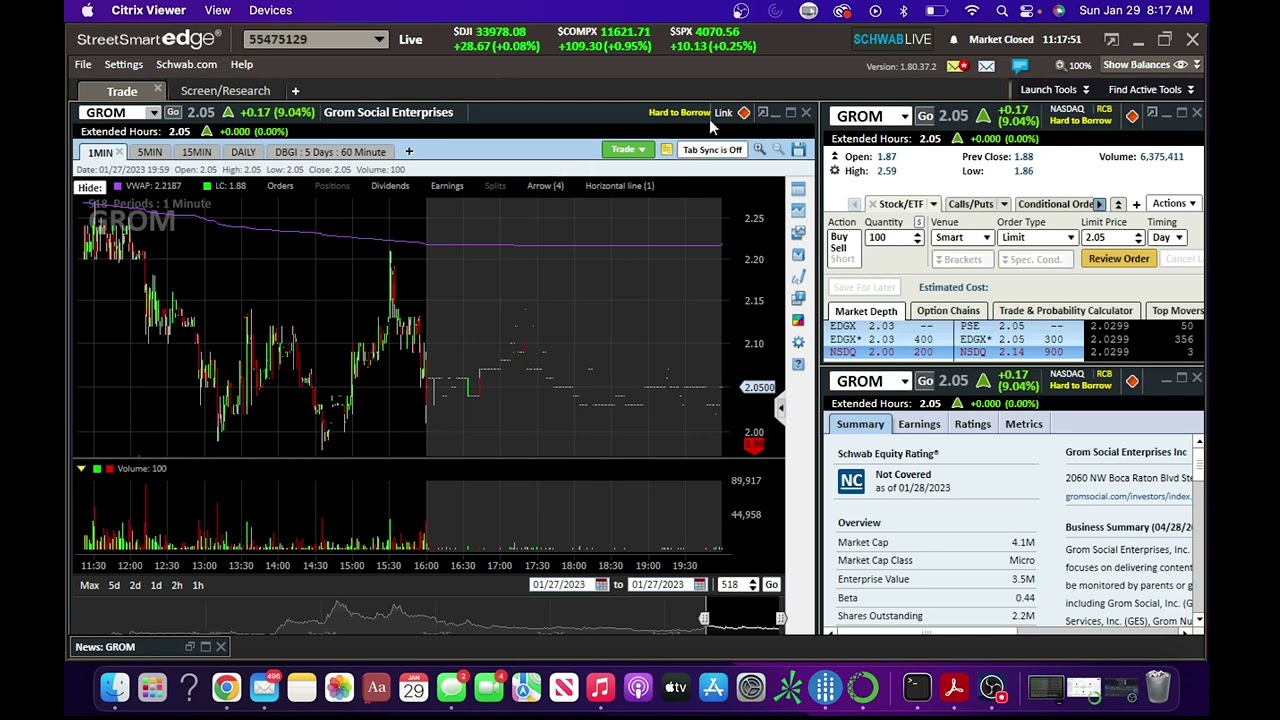Open chart settings gear in right sidebar
Viewport: 1280px width, 720px height.
[x=798, y=342]
